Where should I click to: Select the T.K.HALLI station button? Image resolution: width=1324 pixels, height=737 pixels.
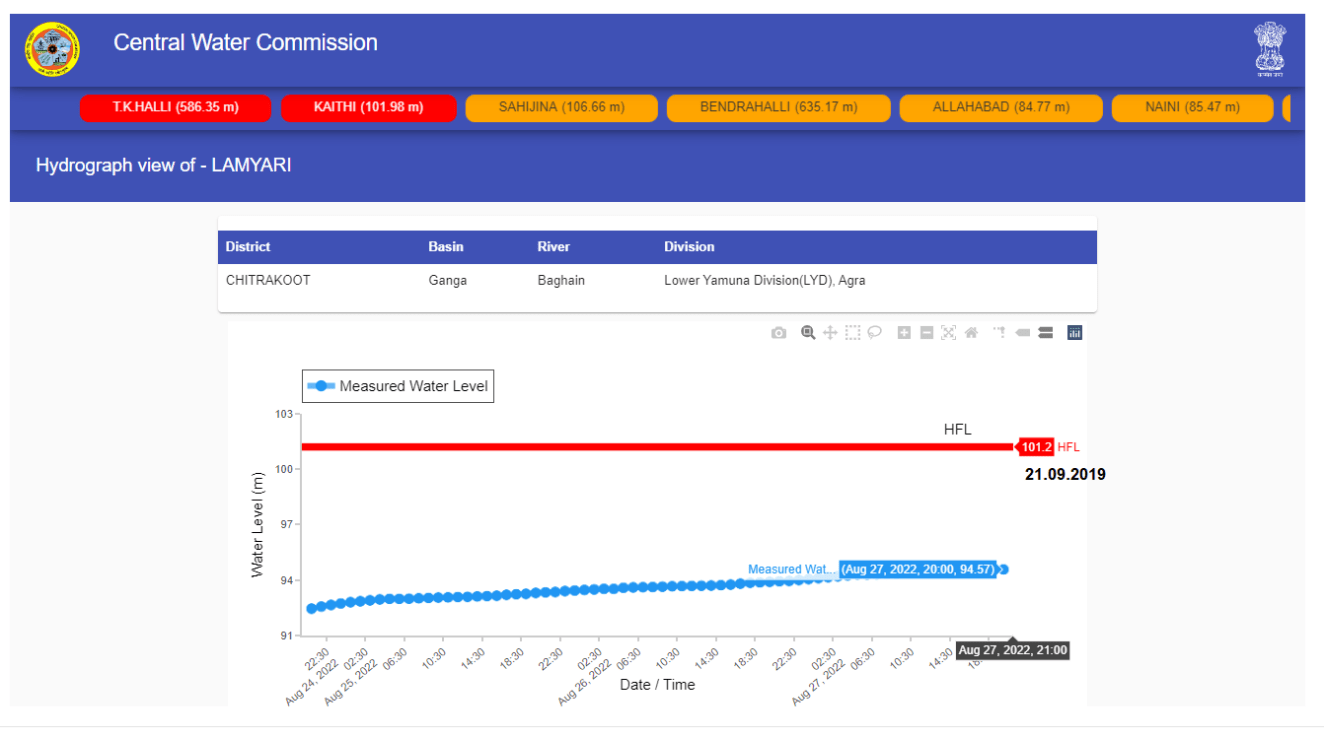pos(175,107)
